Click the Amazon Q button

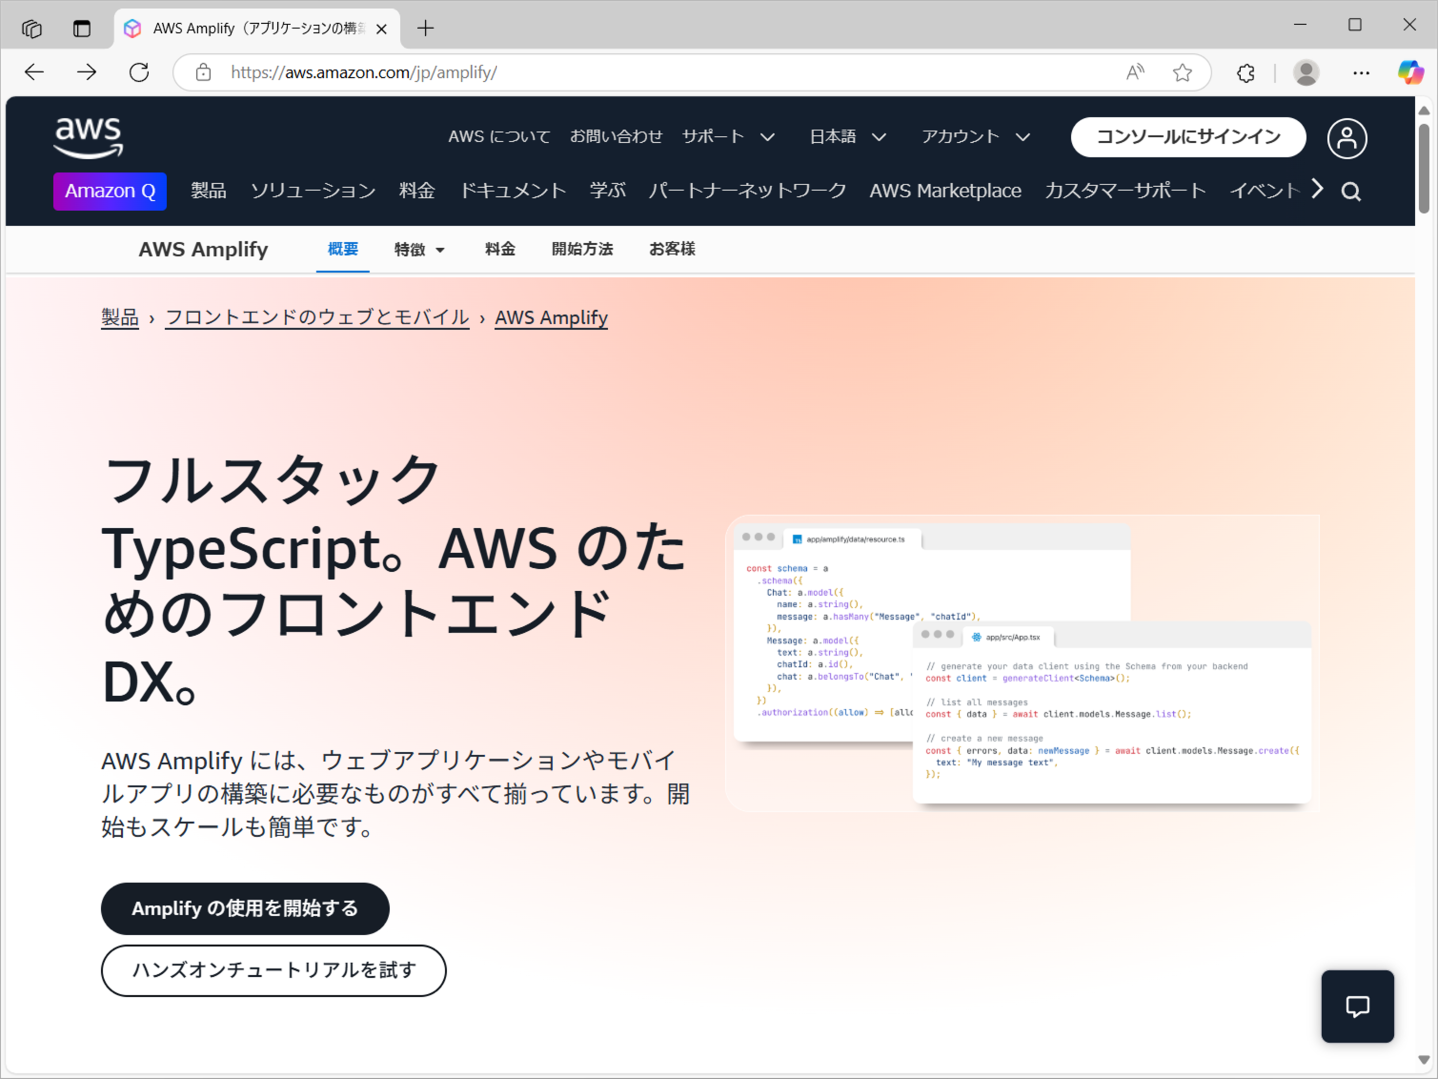point(110,191)
